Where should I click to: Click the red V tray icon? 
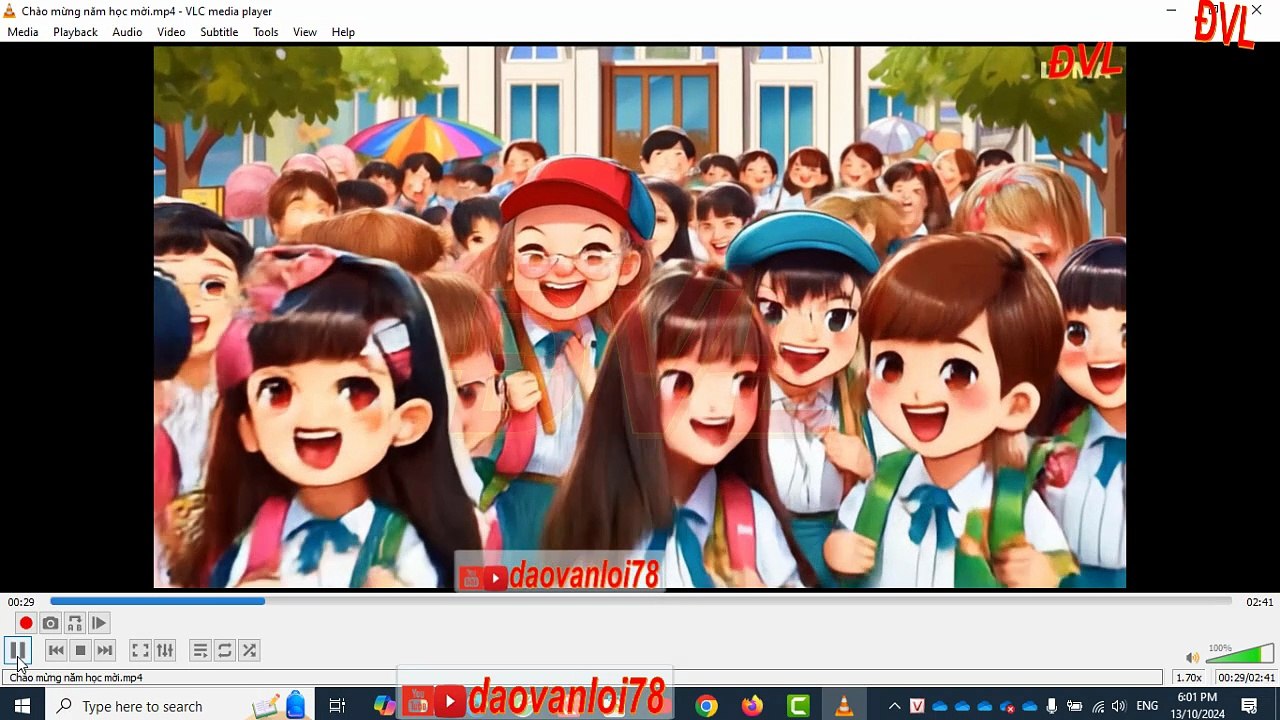click(x=917, y=706)
